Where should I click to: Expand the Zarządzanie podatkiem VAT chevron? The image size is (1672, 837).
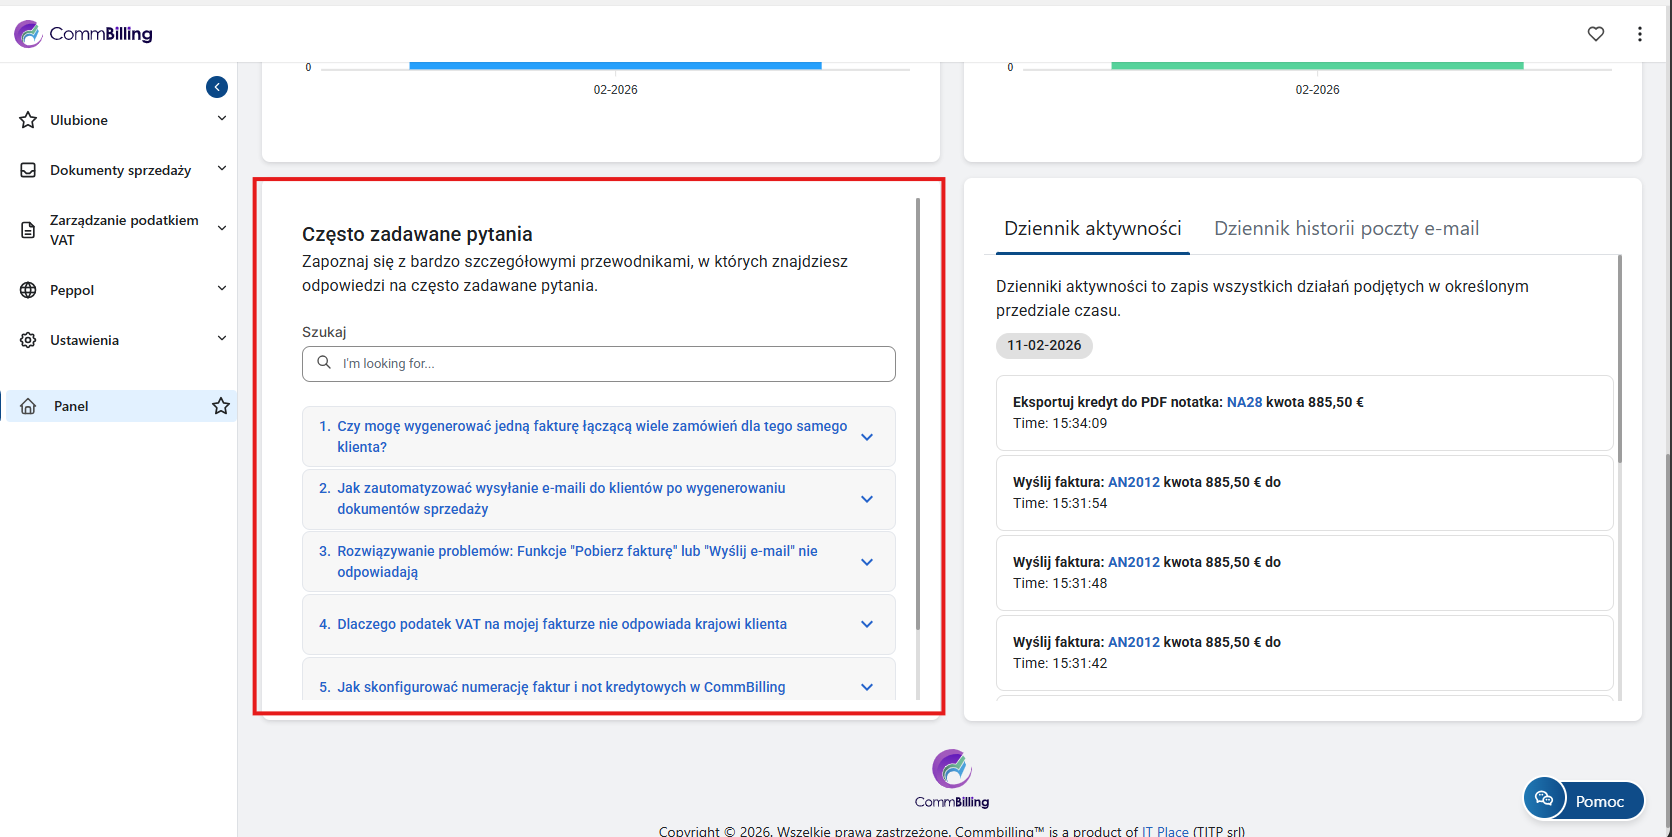point(222,229)
